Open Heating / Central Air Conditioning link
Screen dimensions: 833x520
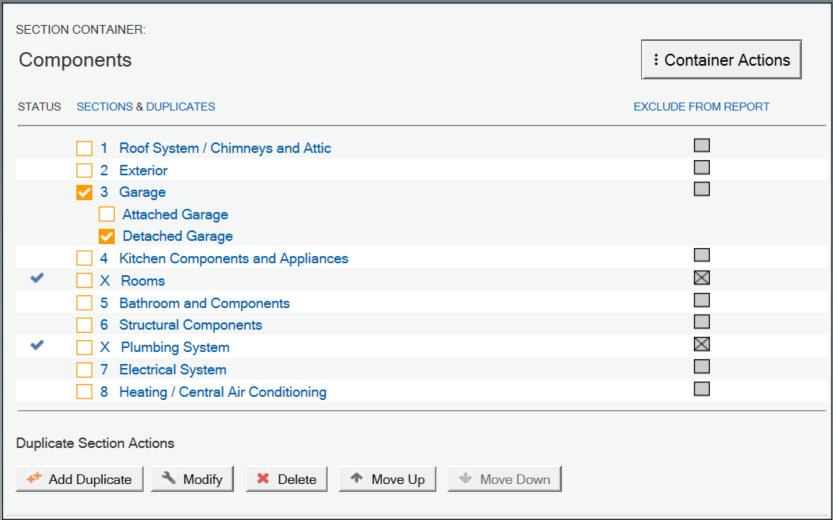(223, 392)
